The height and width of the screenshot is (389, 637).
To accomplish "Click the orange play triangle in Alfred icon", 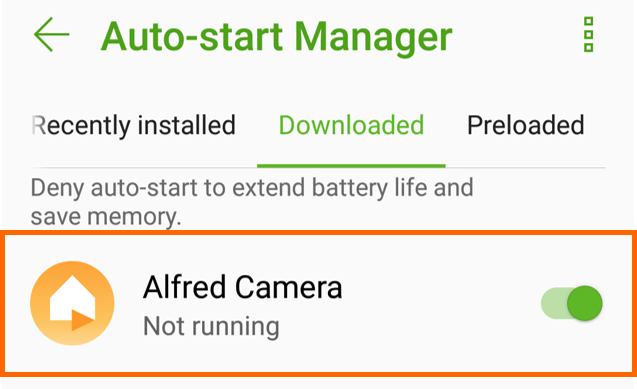I will (x=82, y=320).
